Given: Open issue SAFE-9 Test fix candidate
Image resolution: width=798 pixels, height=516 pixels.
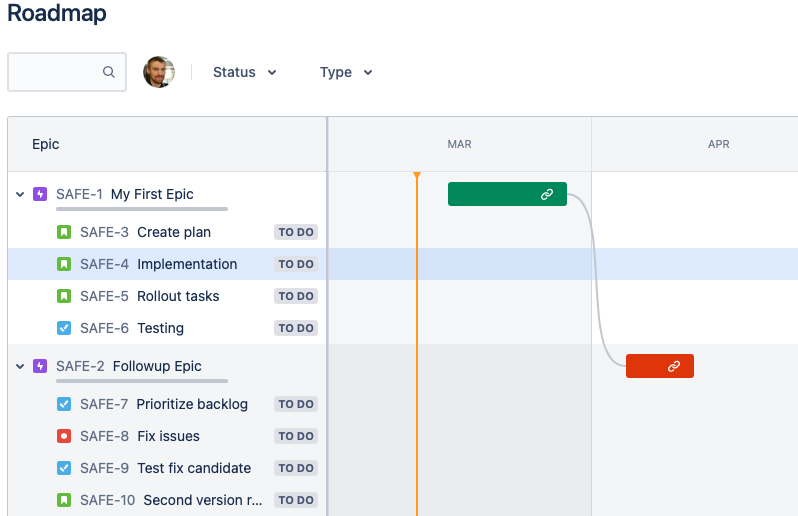Looking at the screenshot, I should tap(165, 468).
